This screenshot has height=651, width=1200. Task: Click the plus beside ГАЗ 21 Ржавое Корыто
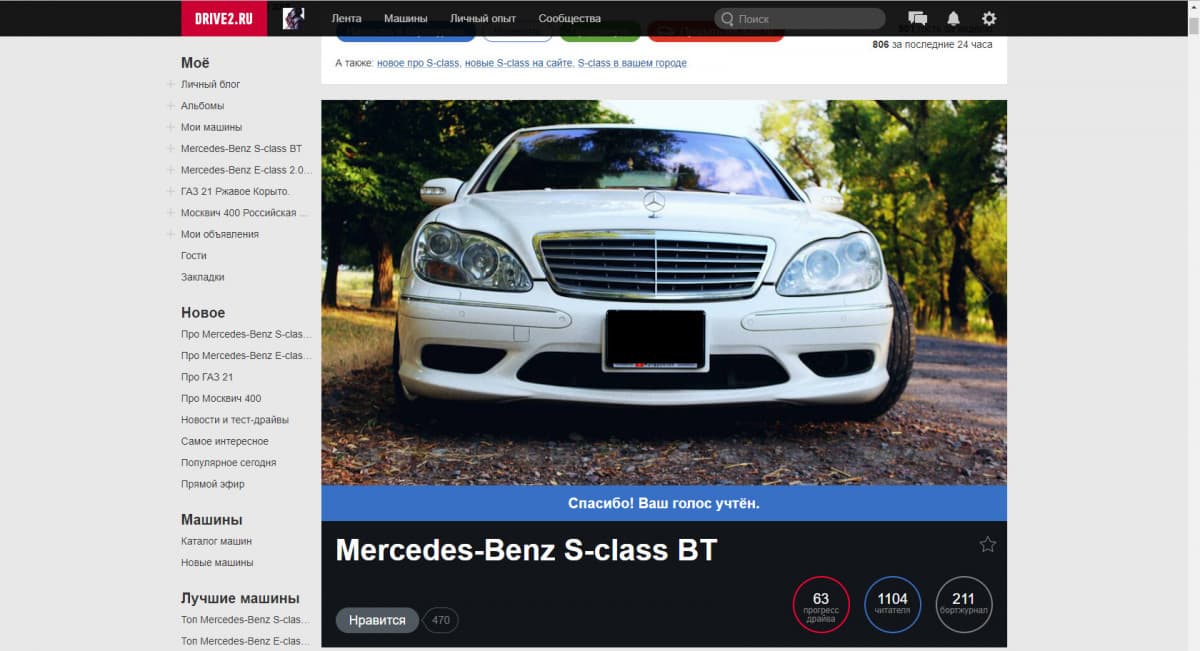(171, 191)
